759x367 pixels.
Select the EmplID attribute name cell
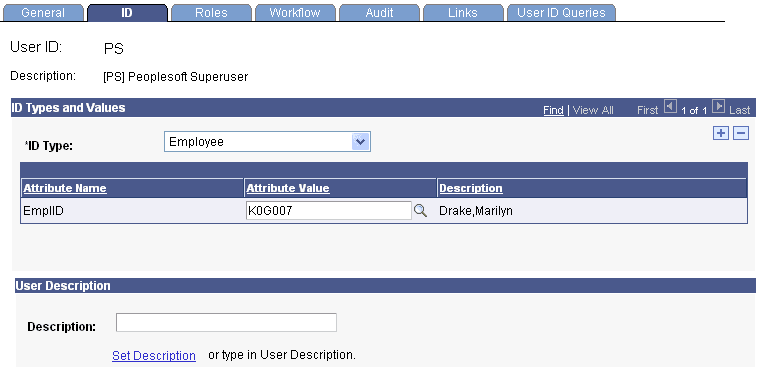(x=43, y=211)
